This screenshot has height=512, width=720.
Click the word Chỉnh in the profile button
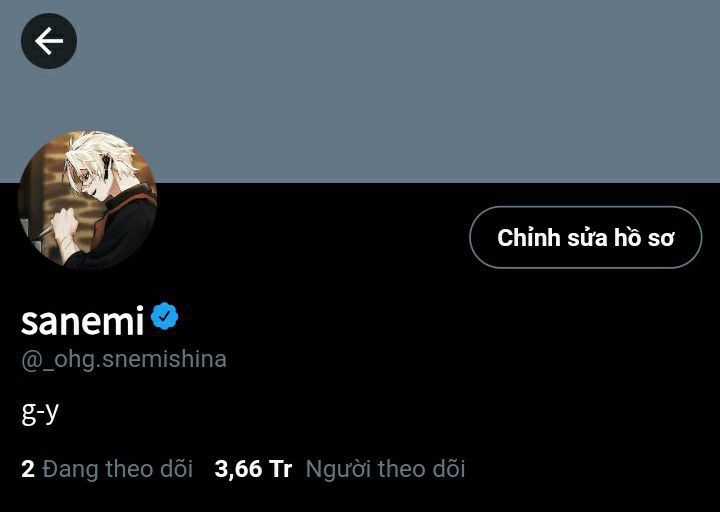(529, 238)
